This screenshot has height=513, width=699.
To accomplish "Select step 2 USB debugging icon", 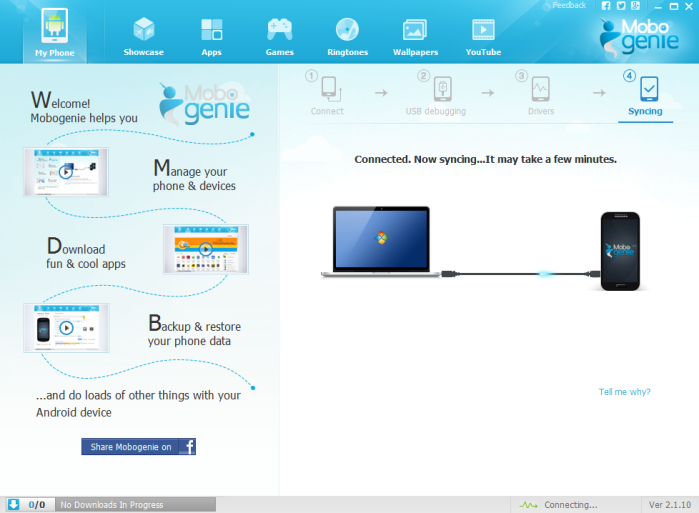I will click(443, 88).
